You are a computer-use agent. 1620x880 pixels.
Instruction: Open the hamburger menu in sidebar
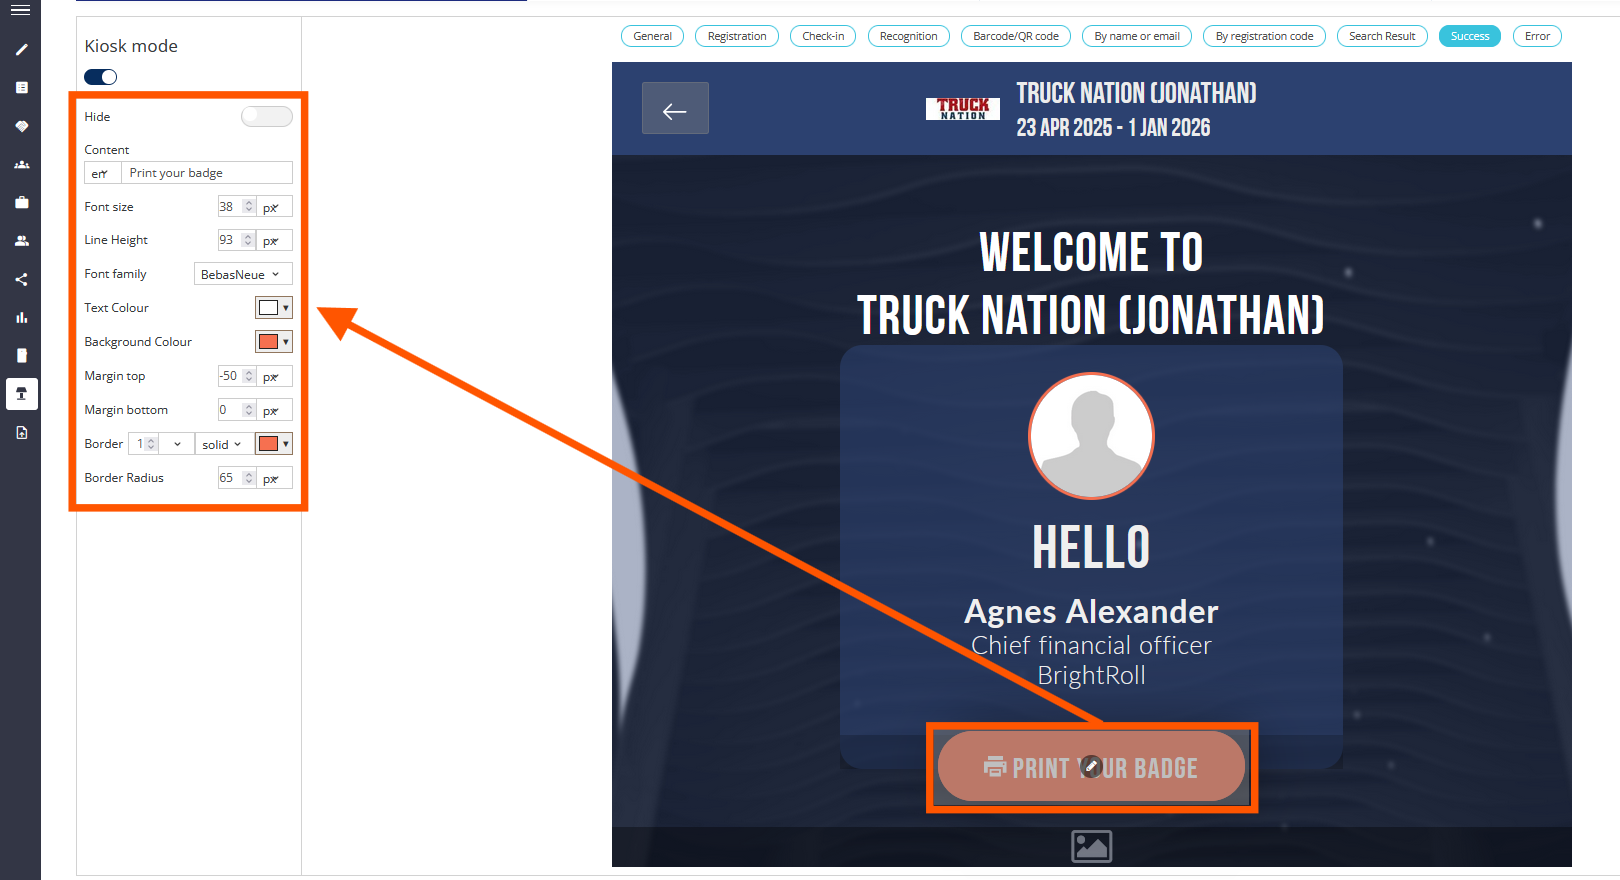pos(20,10)
